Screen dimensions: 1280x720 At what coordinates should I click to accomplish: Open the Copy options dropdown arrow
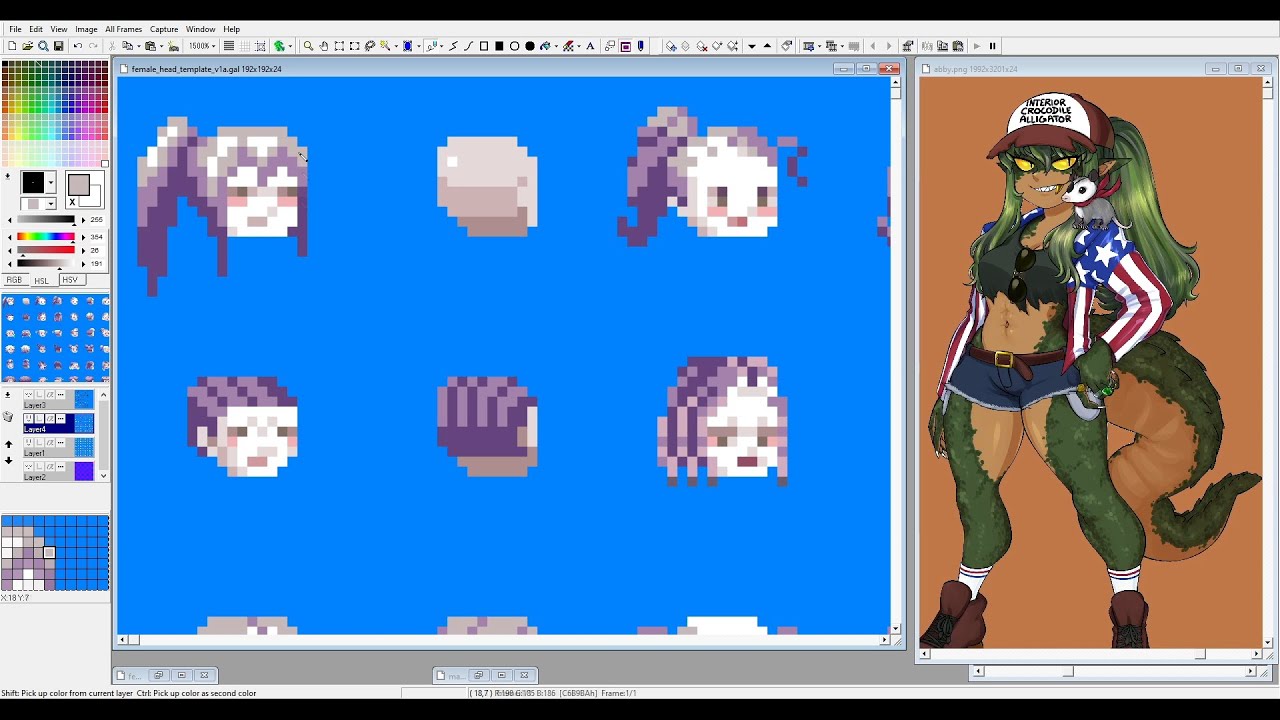point(137,46)
